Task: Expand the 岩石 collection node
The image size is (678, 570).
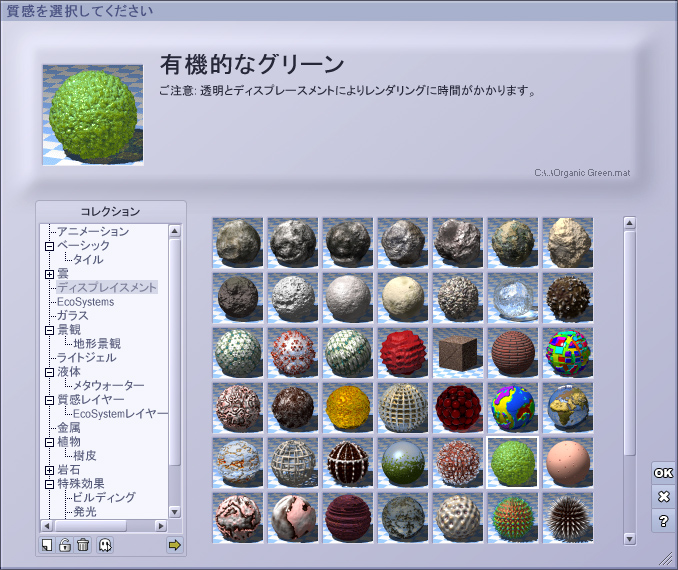Action: pos(49,470)
